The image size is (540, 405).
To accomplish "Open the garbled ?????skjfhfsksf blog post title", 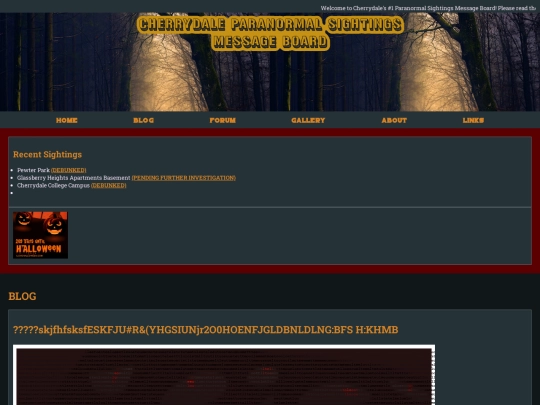I will point(206,330).
